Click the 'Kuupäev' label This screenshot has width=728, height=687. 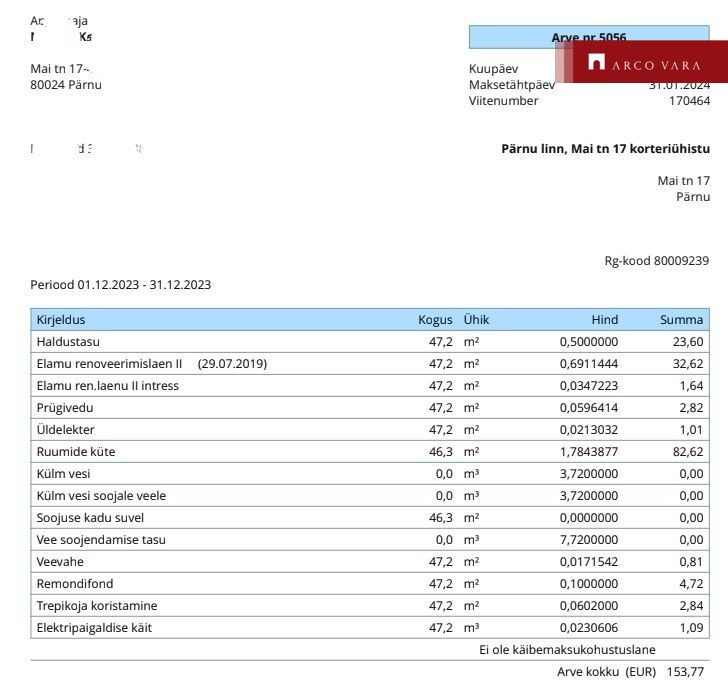(494, 69)
